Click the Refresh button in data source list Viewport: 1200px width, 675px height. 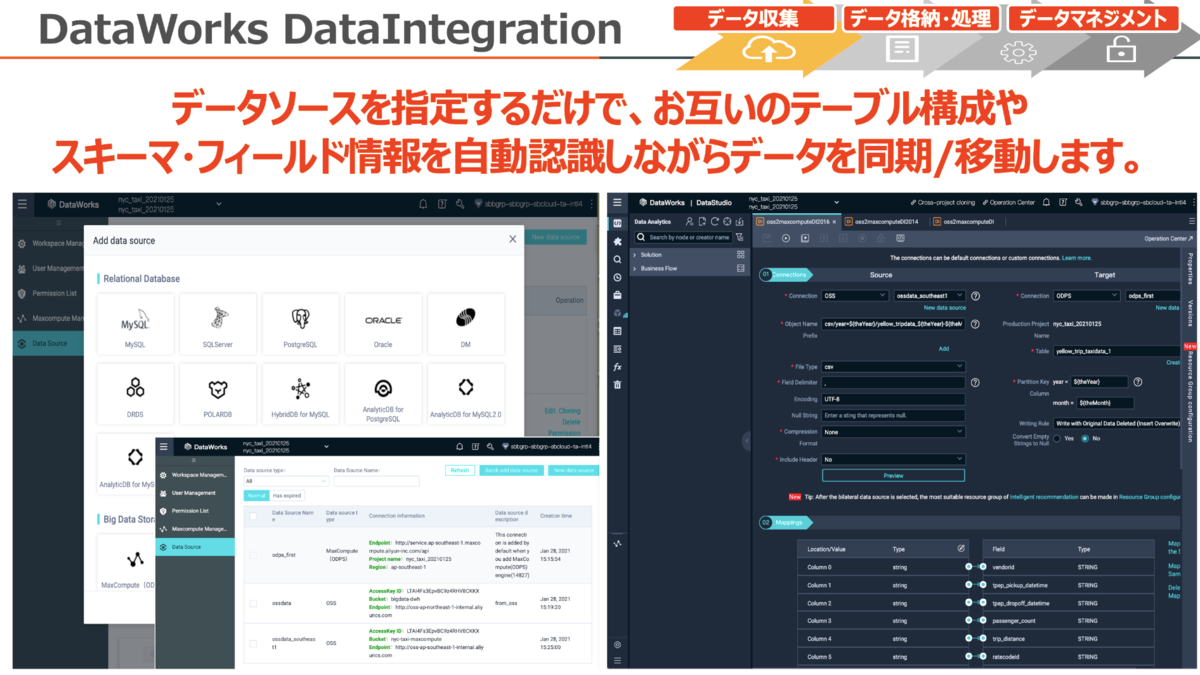pos(460,470)
